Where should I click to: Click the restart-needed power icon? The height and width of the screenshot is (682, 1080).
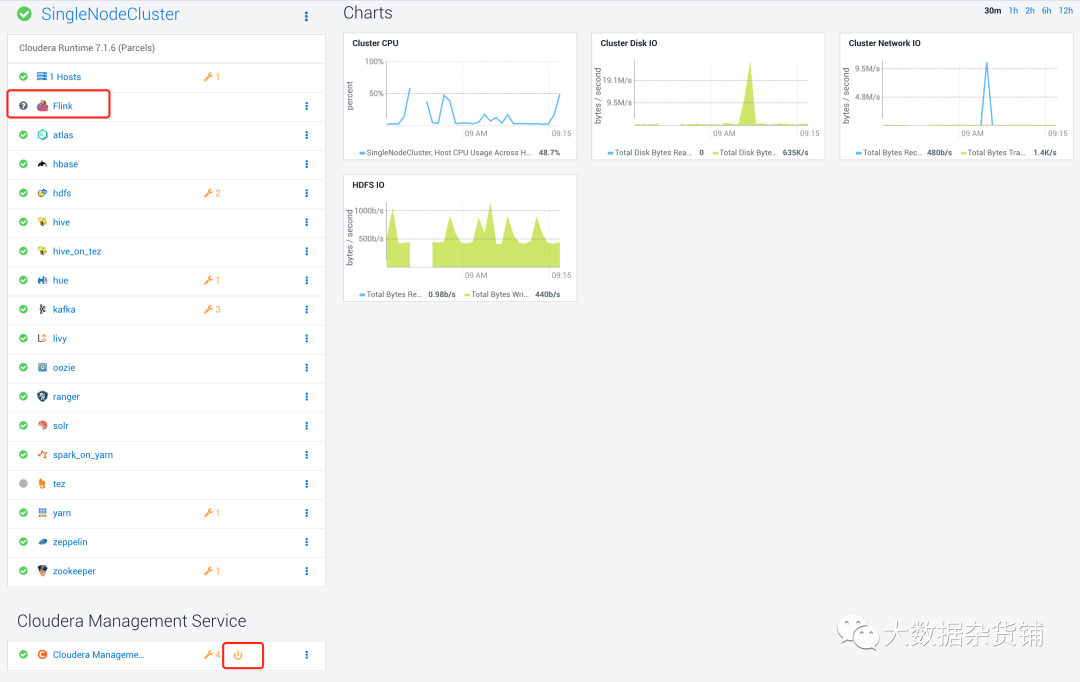(238, 655)
